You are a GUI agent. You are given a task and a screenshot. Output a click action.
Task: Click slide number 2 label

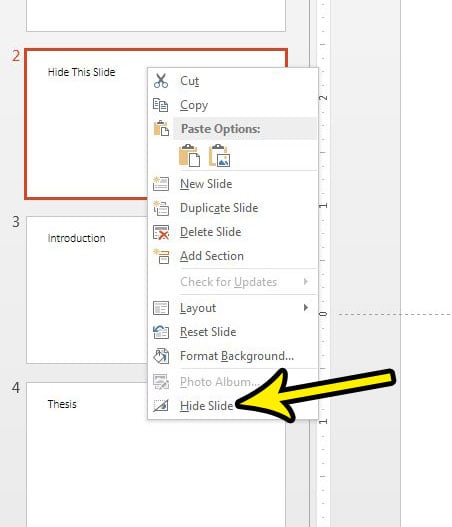(x=16, y=56)
